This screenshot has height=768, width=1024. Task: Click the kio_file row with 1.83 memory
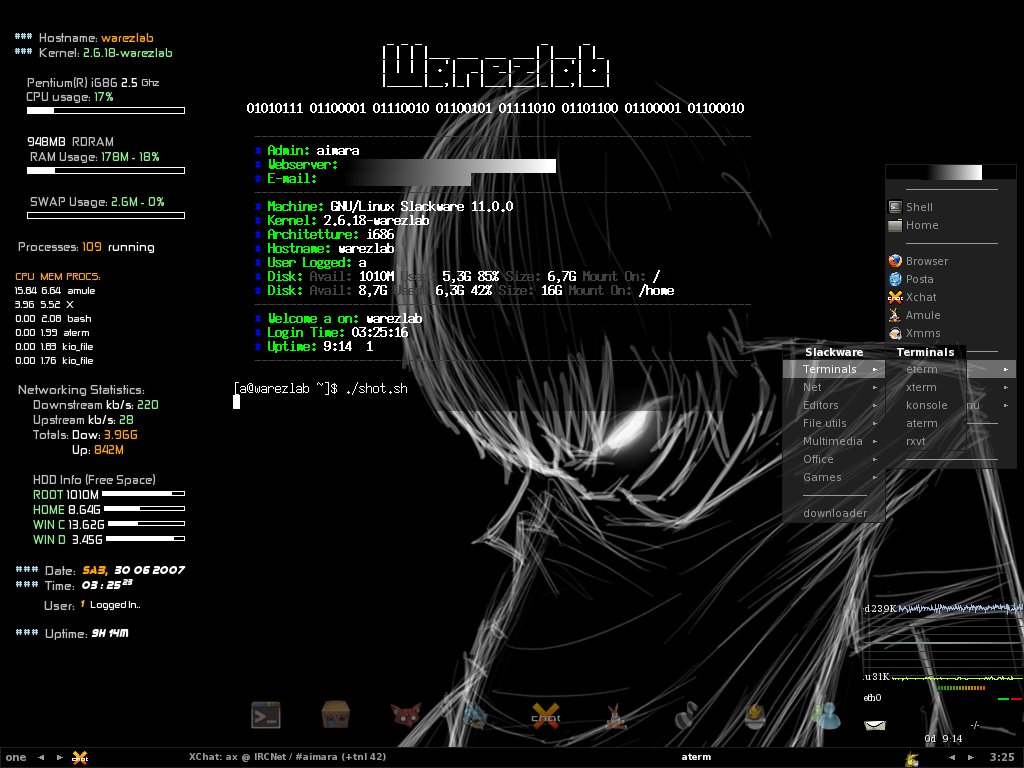tap(54, 347)
